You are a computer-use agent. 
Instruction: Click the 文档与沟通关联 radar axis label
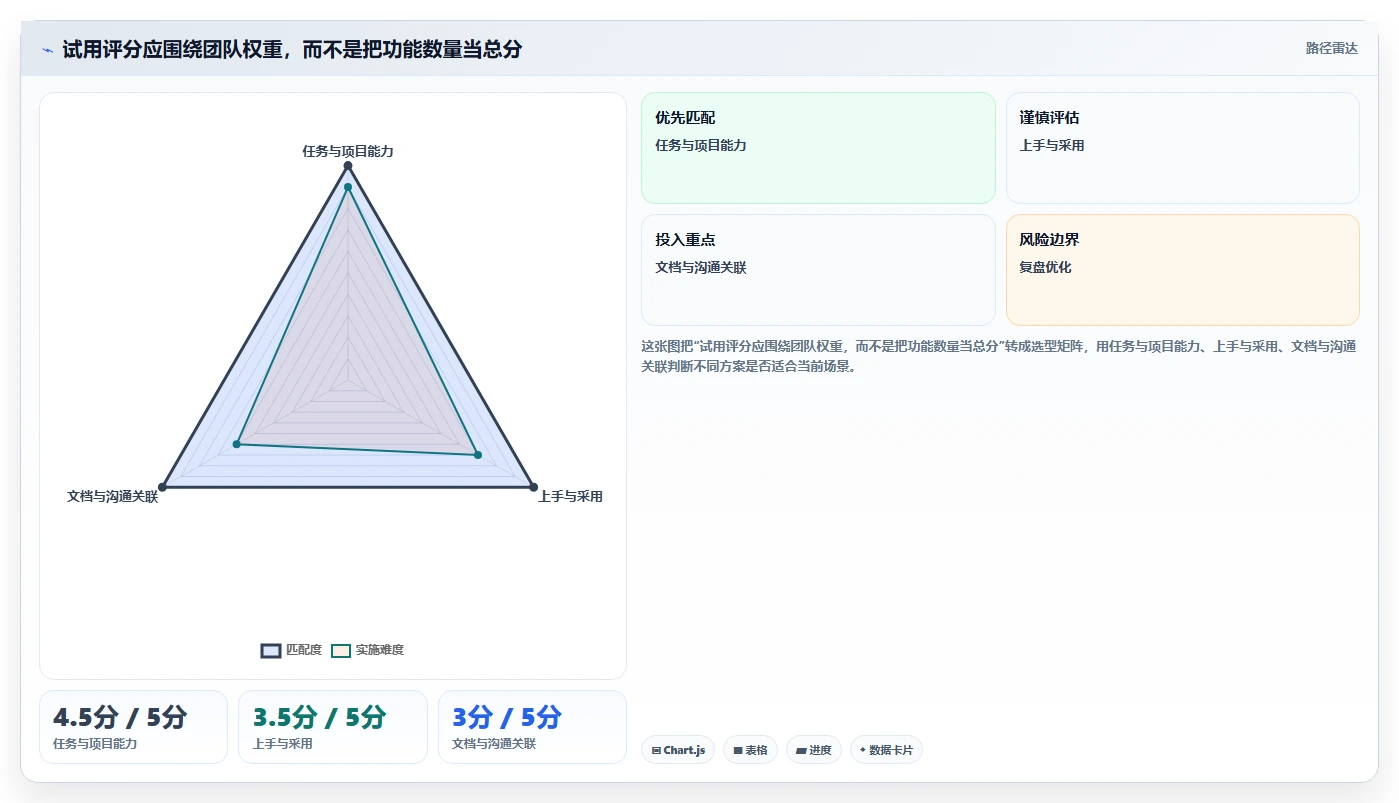[112, 496]
